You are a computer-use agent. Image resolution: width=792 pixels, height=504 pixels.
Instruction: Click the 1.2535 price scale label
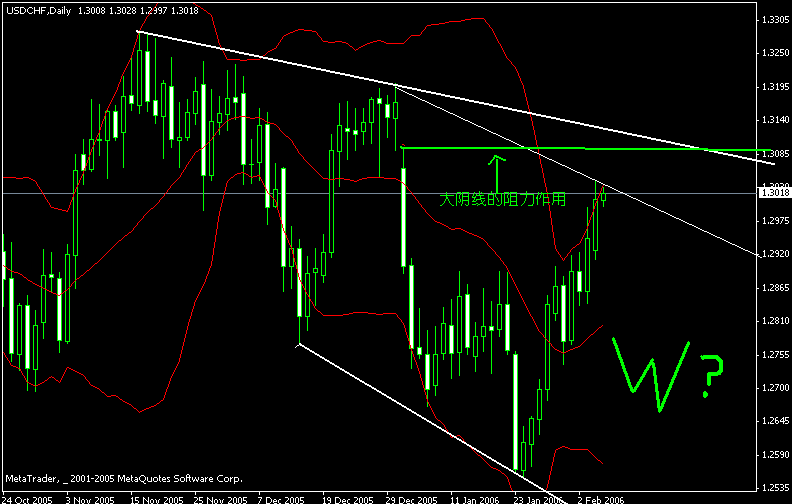tap(775, 488)
